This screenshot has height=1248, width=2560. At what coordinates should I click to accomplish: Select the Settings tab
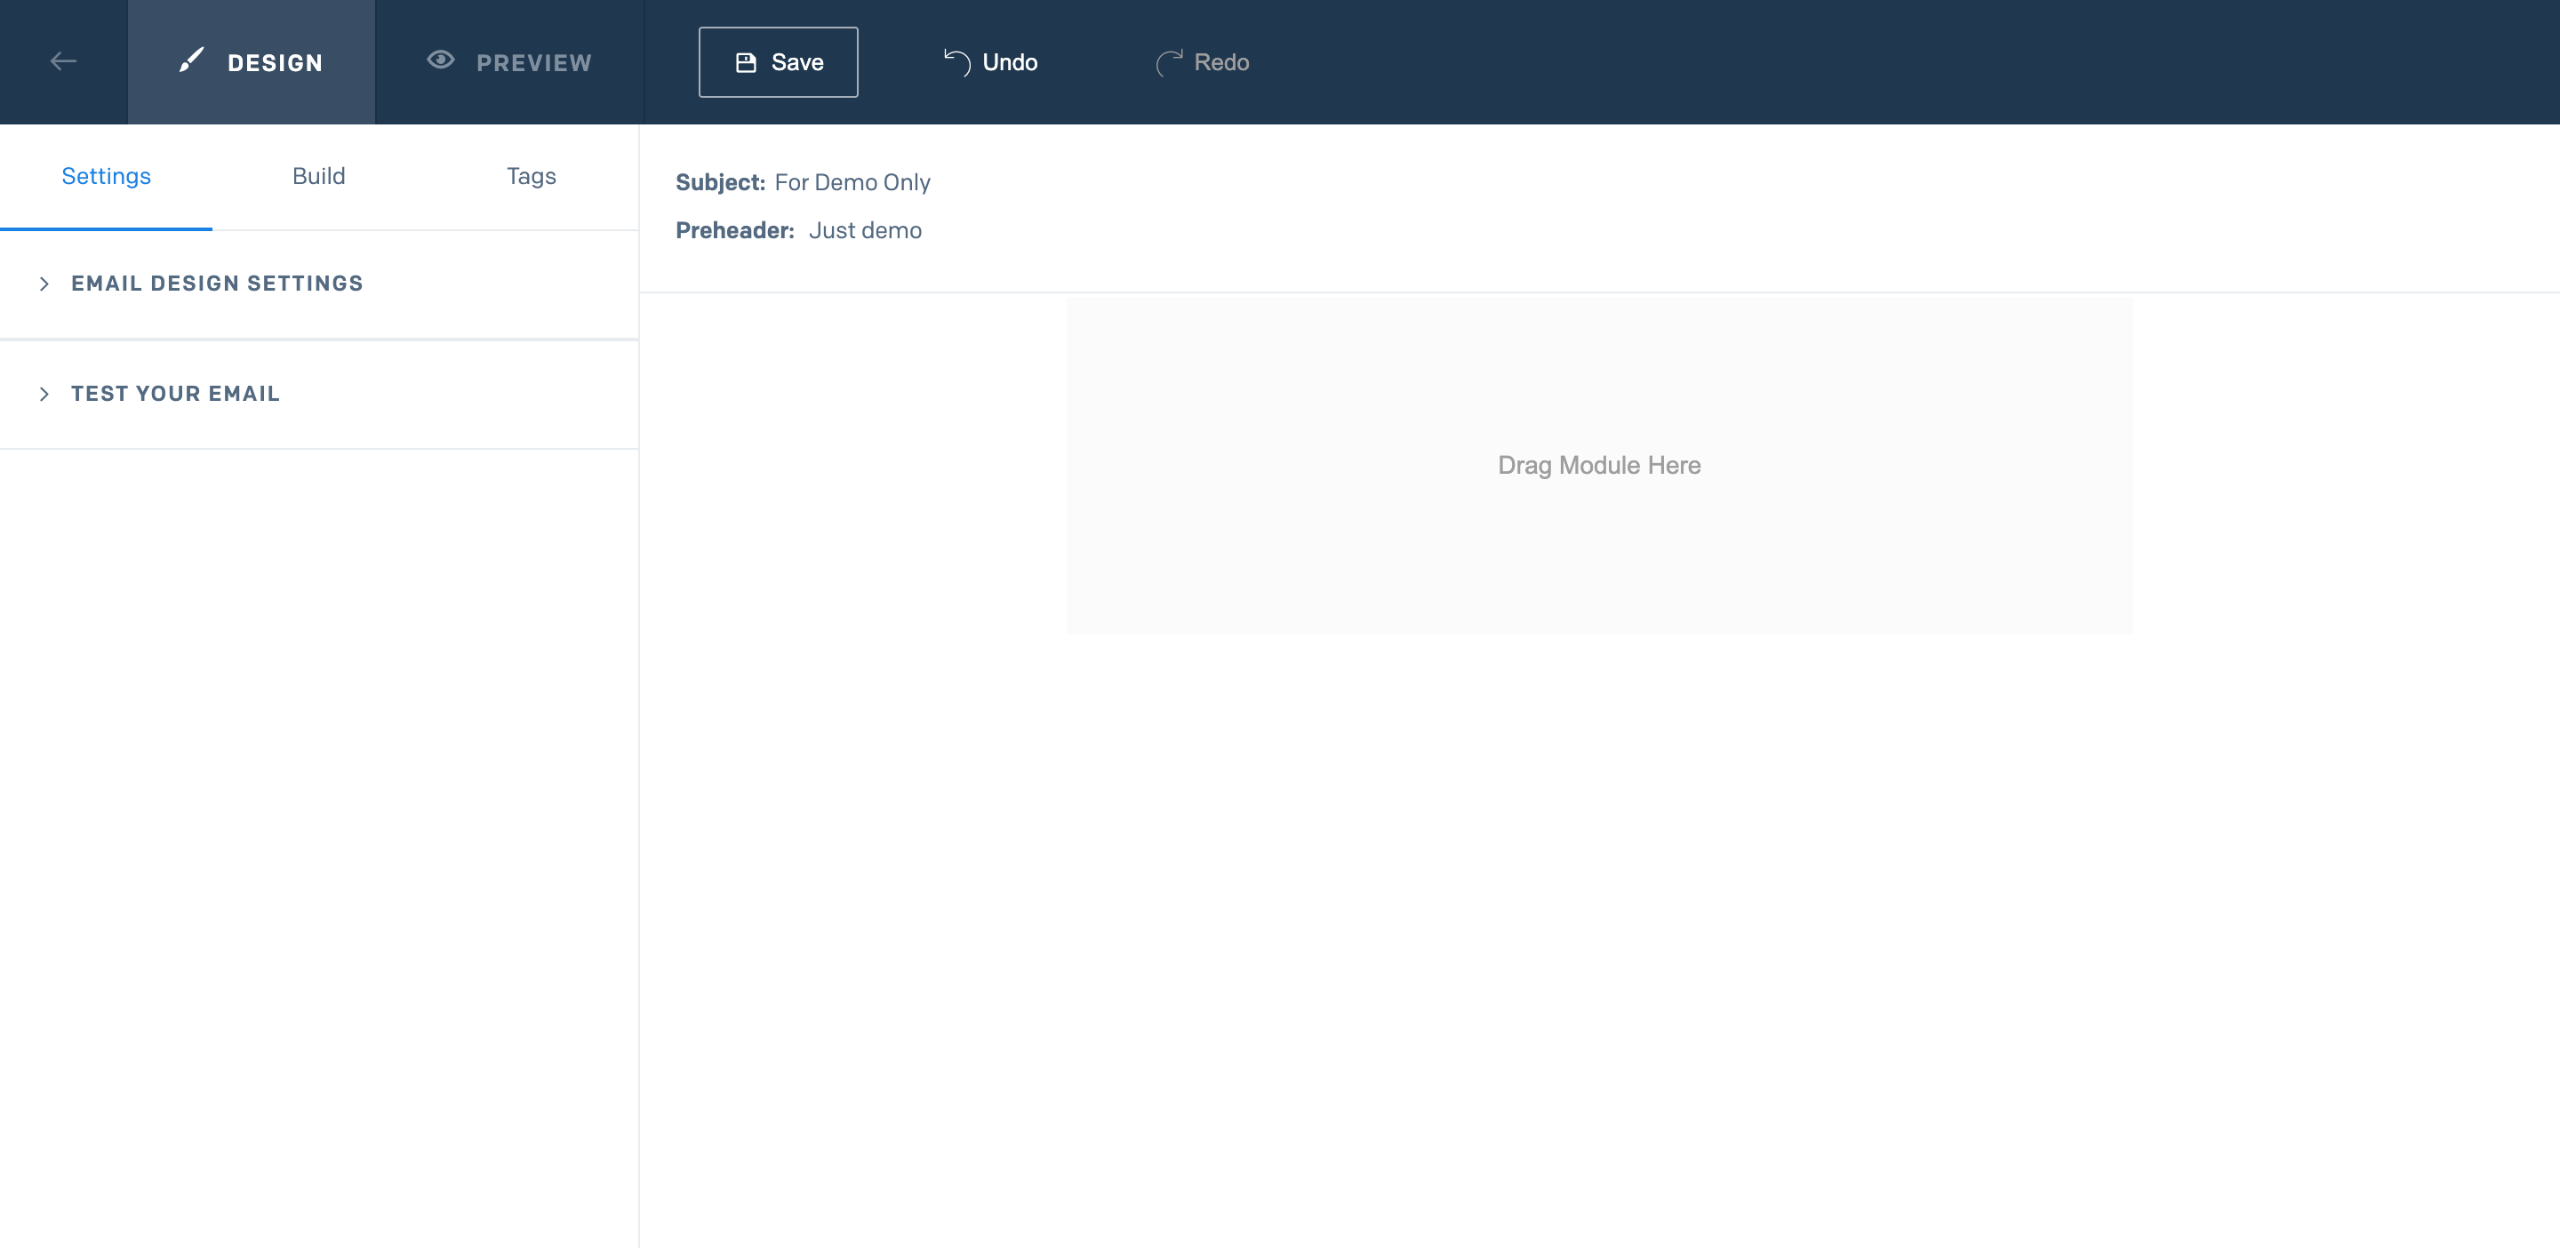pyautogui.click(x=106, y=176)
